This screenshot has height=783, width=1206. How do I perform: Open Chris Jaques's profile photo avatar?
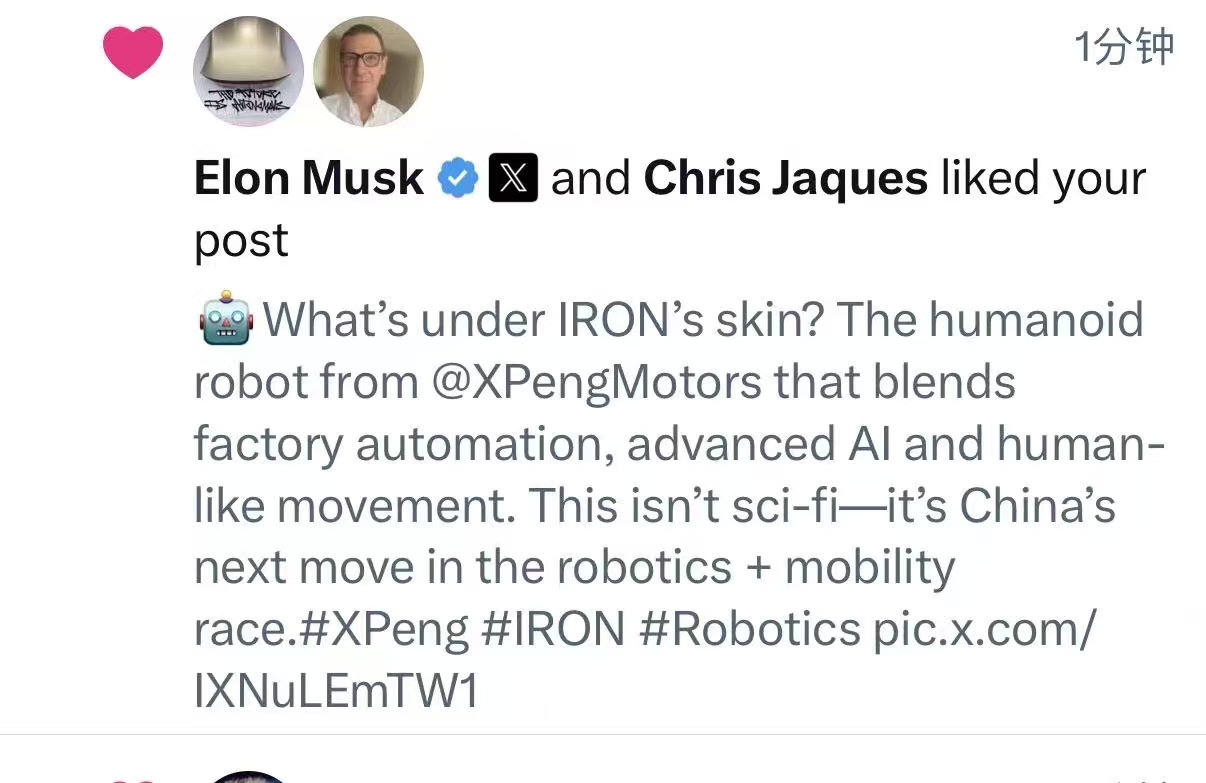pos(368,72)
